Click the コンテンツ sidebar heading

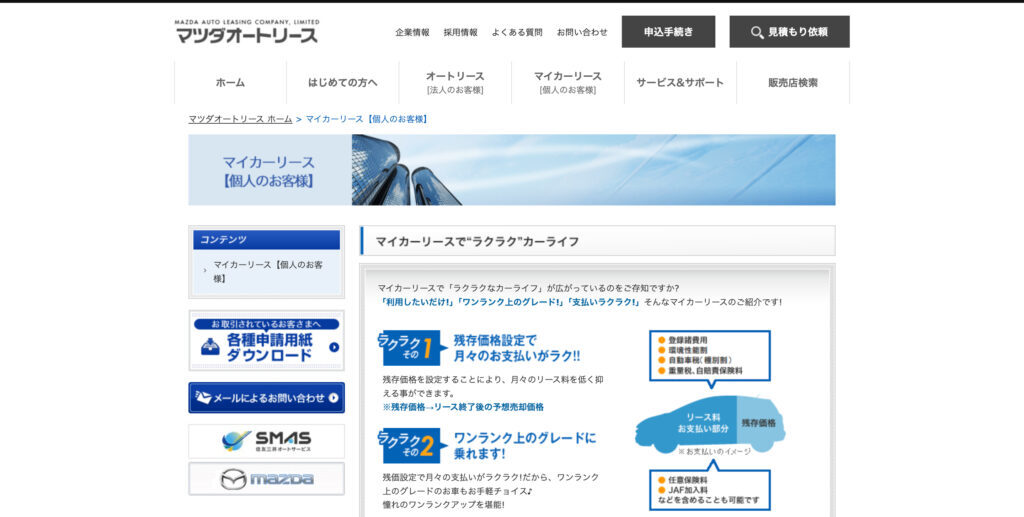tap(266, 240)
